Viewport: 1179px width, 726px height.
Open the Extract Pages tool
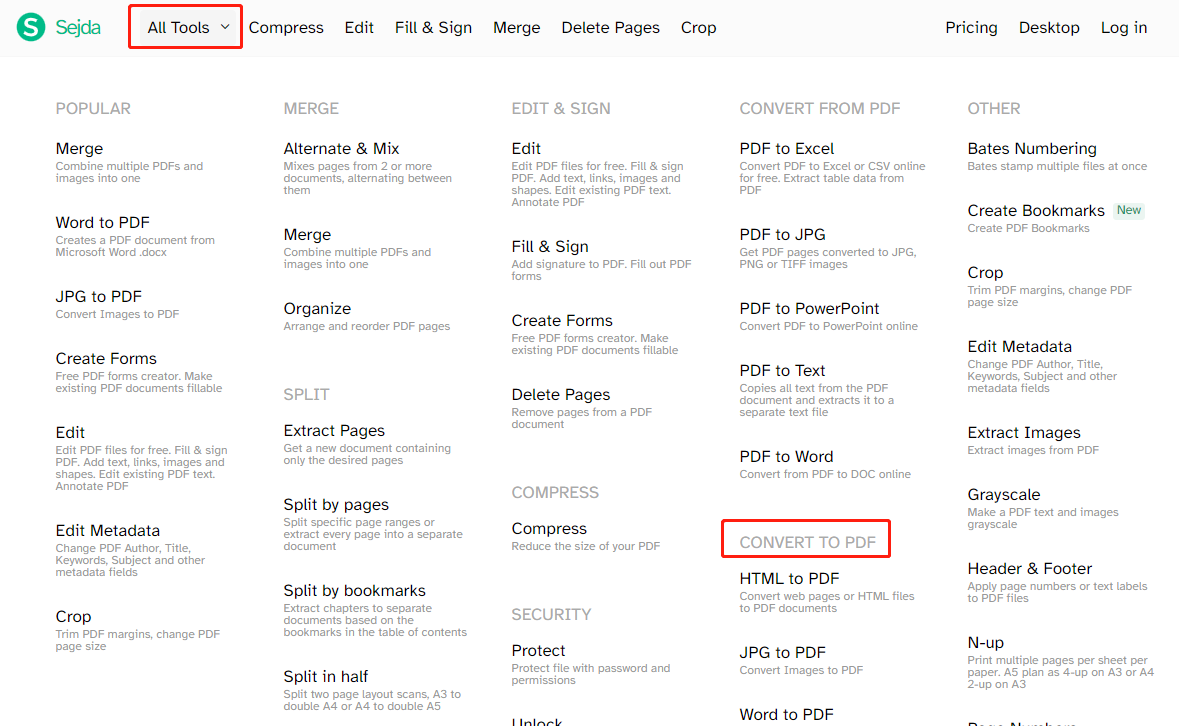(334, 431)
